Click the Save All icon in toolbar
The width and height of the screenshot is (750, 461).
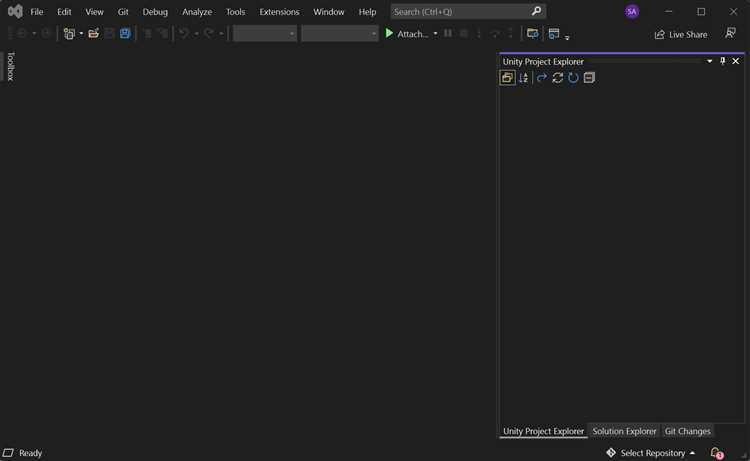(x=125, y=33)
